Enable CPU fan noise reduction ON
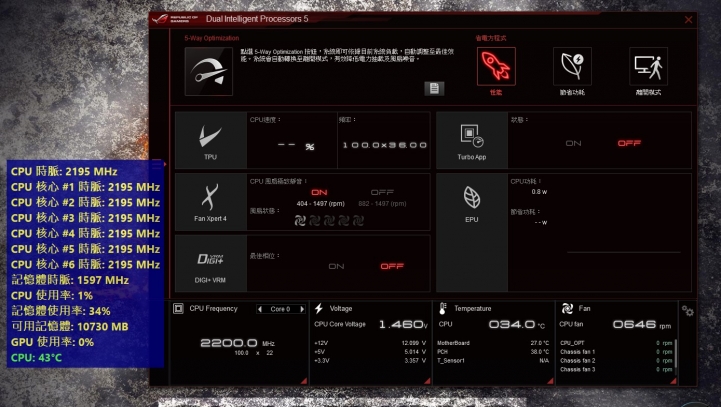 [x=319, y=192]
